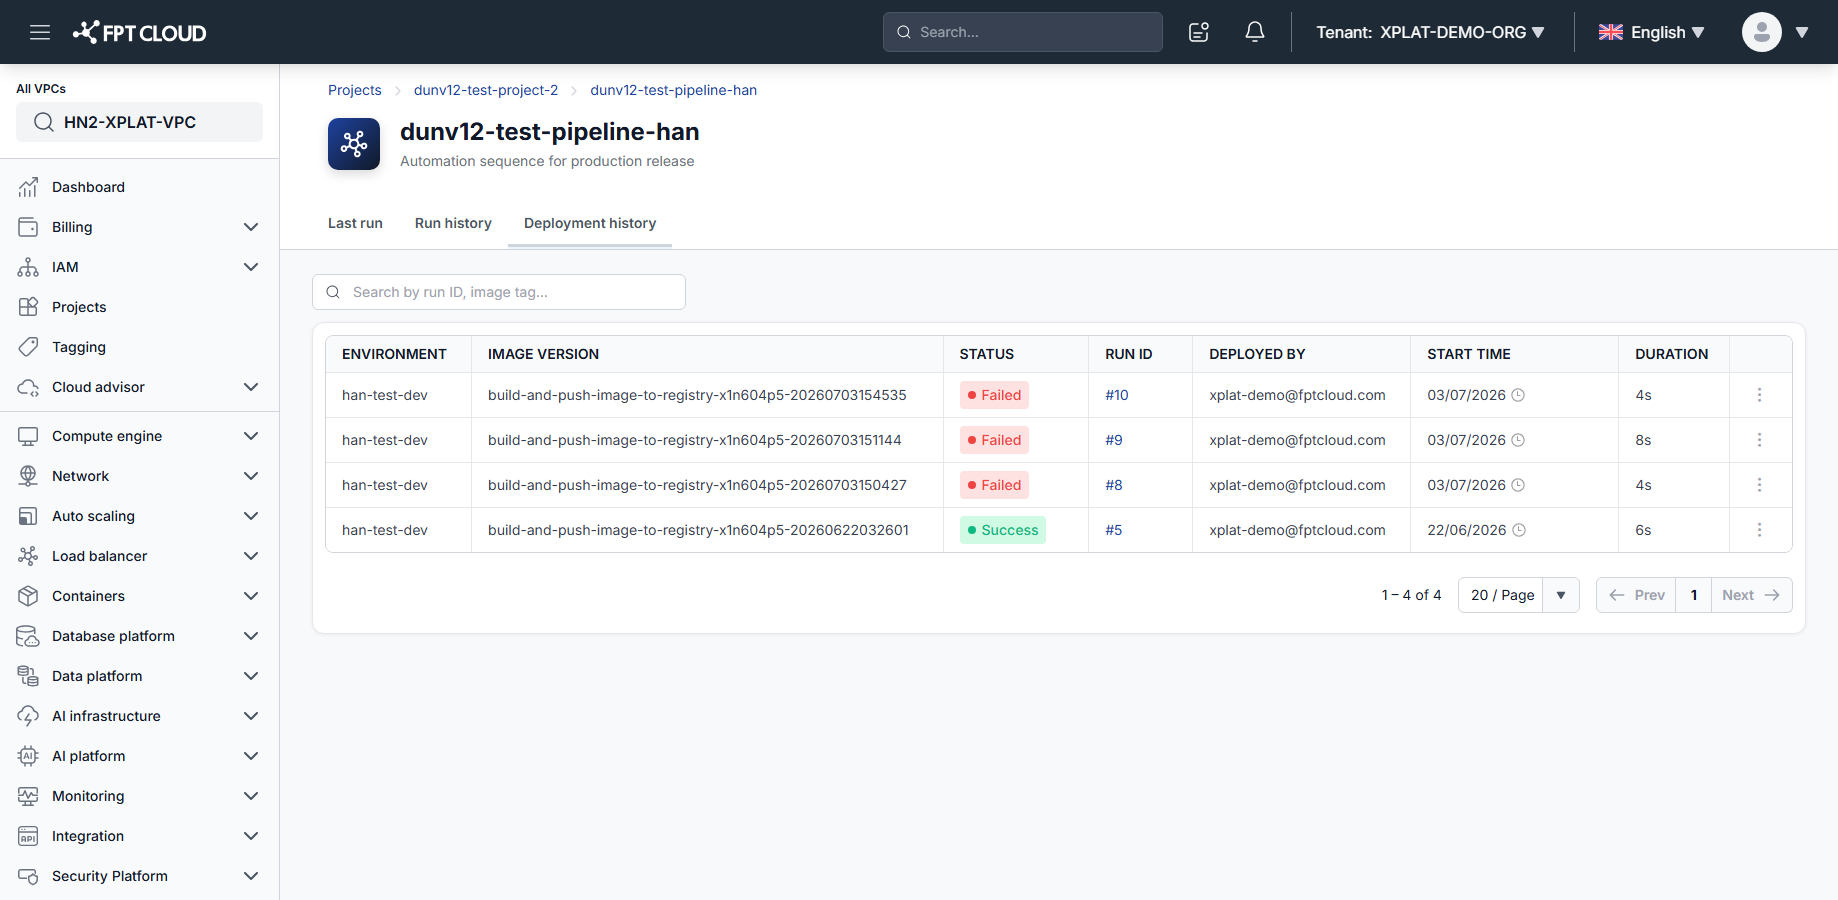1838x900 pixels.
Task: Open the 20 / Page size dropdown
Action: 1519,595
